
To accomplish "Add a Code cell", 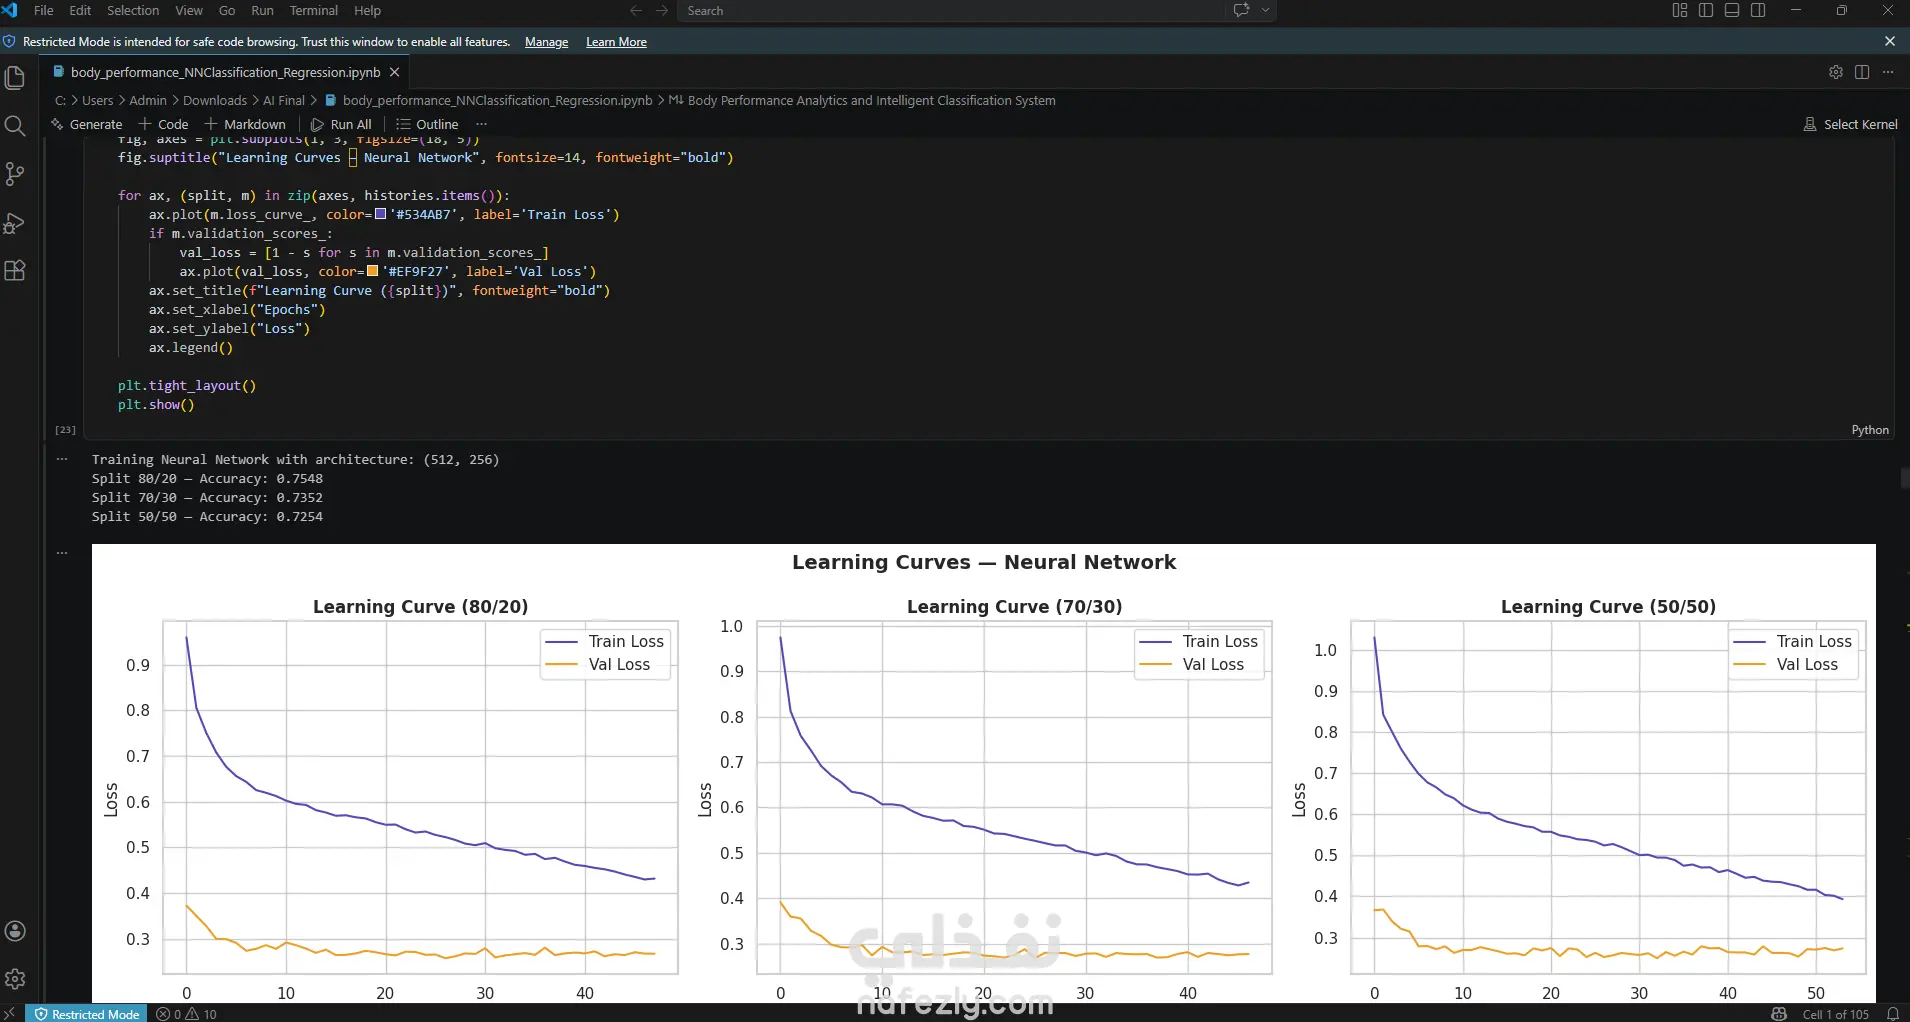I will (x=163, y=124).
